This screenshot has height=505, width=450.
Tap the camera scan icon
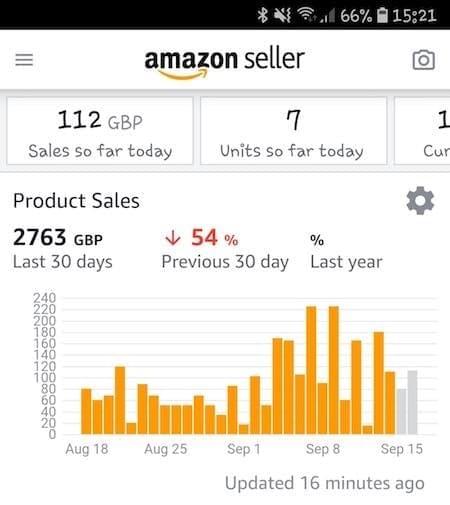click(423, 60)
